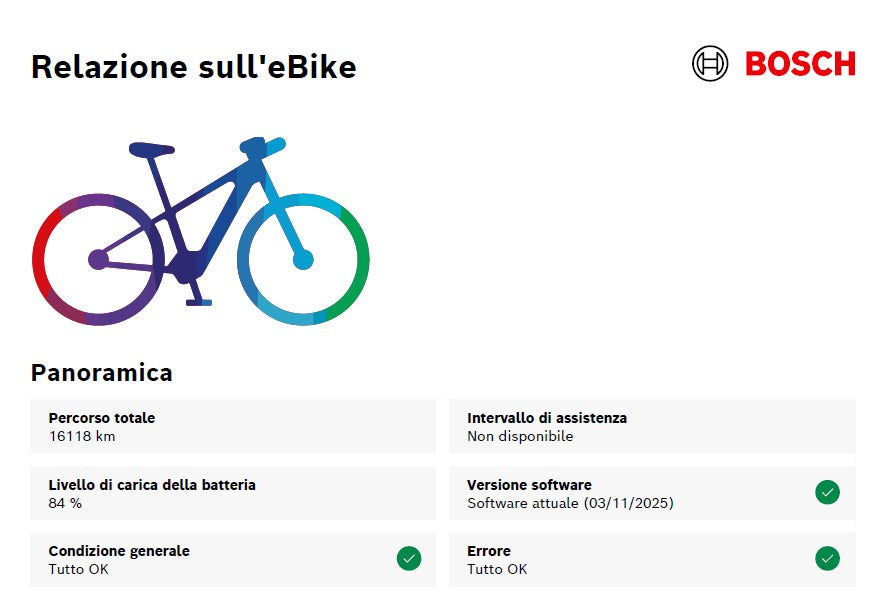Click the Software attuale (03/11/2025) text
875x599 pixels.
point(570,503)
